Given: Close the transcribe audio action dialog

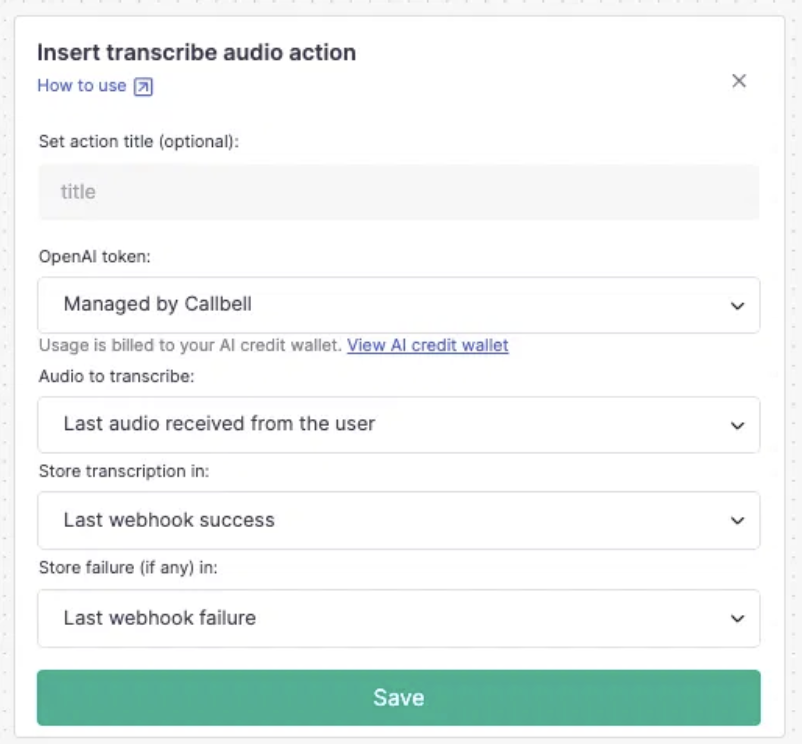Looking at the screenshot, I should 739,81.
